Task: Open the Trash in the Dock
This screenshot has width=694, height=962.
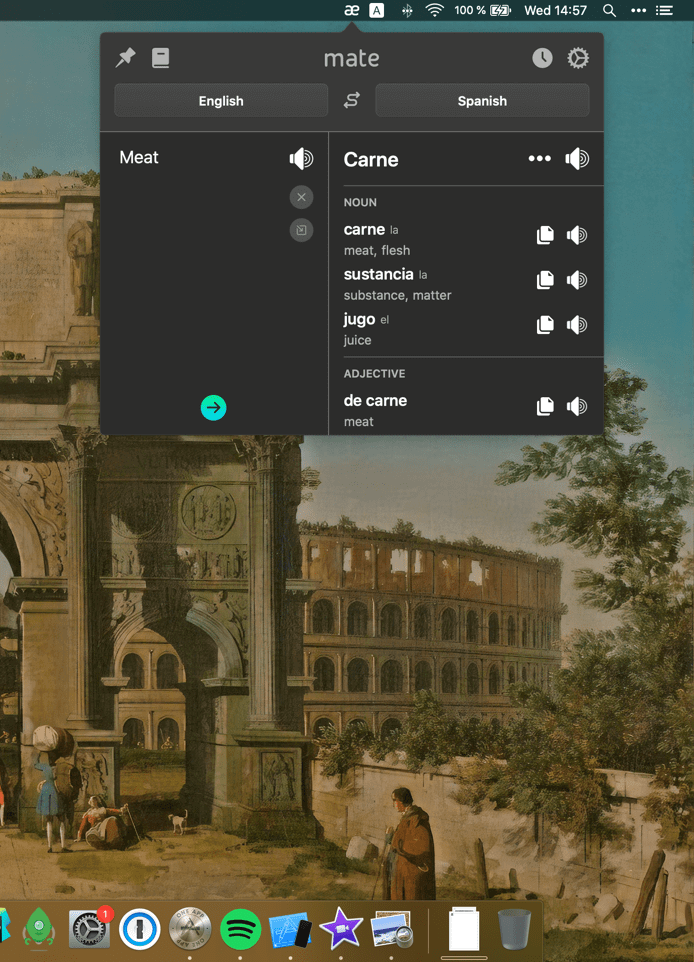Action: click(x=514, y=929)
